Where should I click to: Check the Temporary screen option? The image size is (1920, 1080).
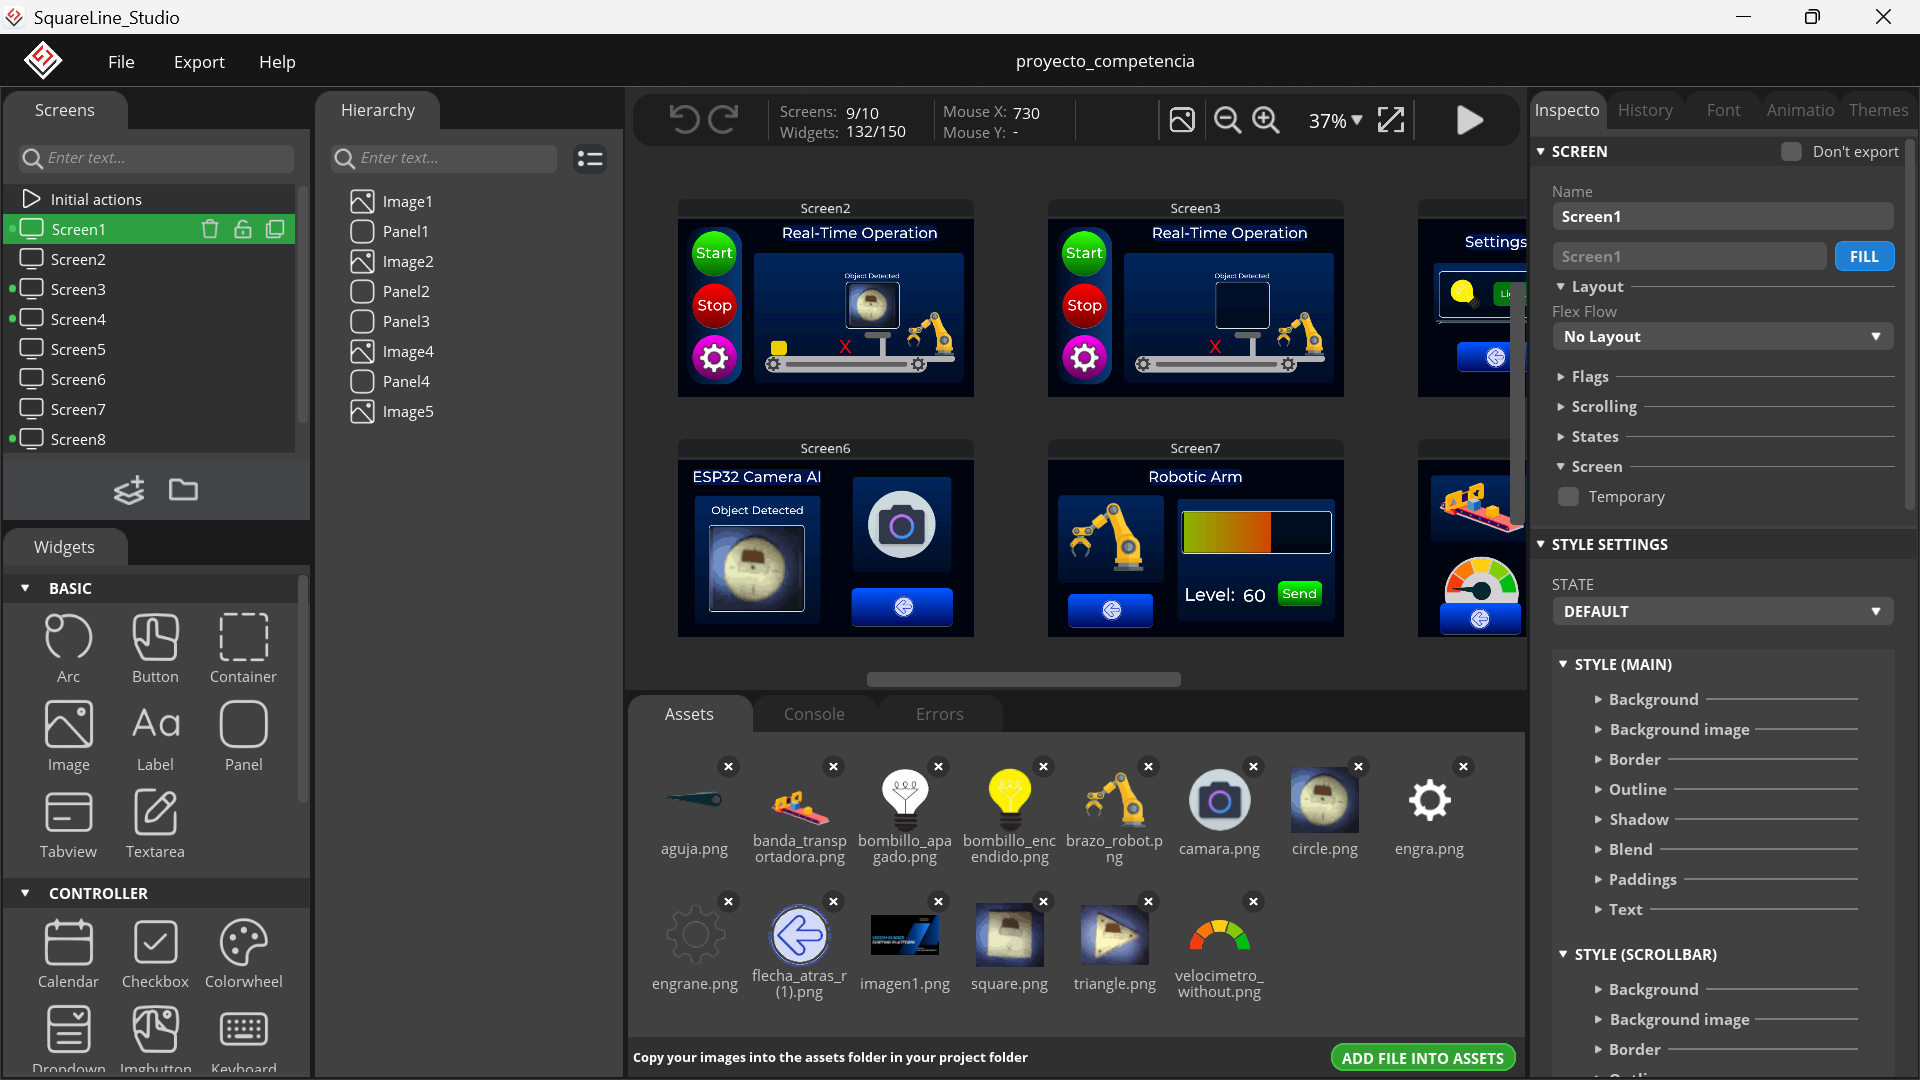1568,497
